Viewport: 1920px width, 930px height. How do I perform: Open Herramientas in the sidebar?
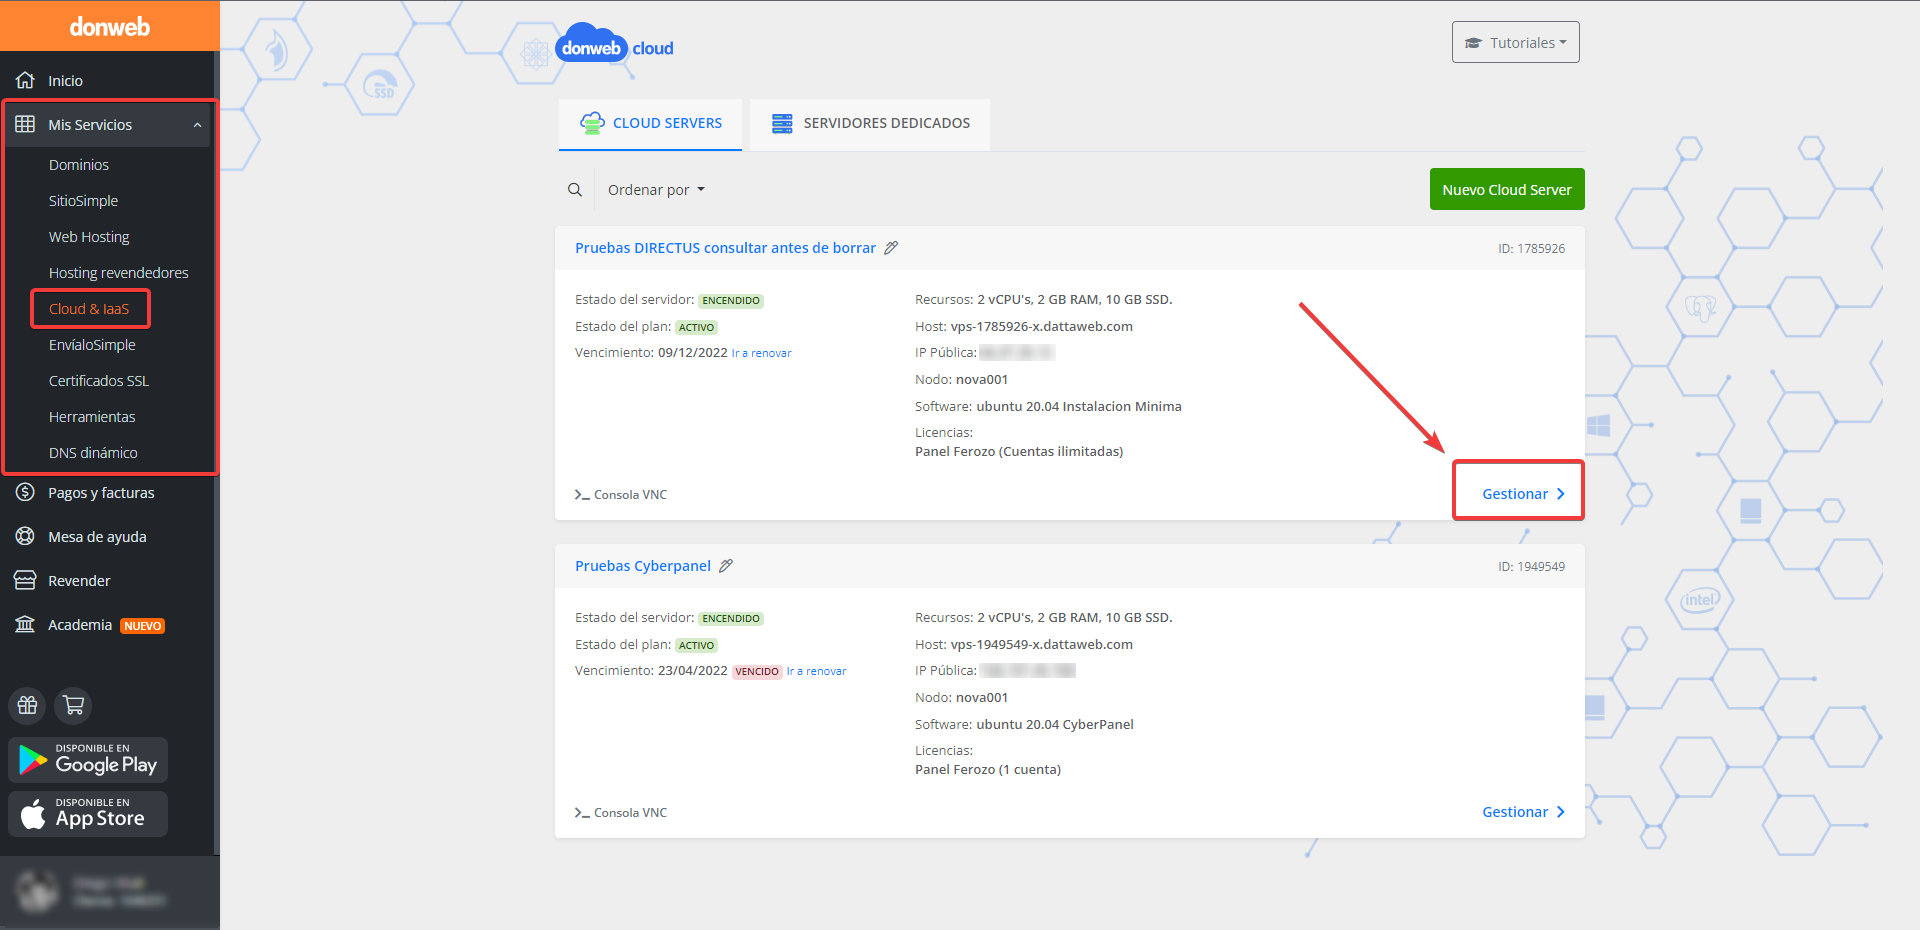coord(92,417)
